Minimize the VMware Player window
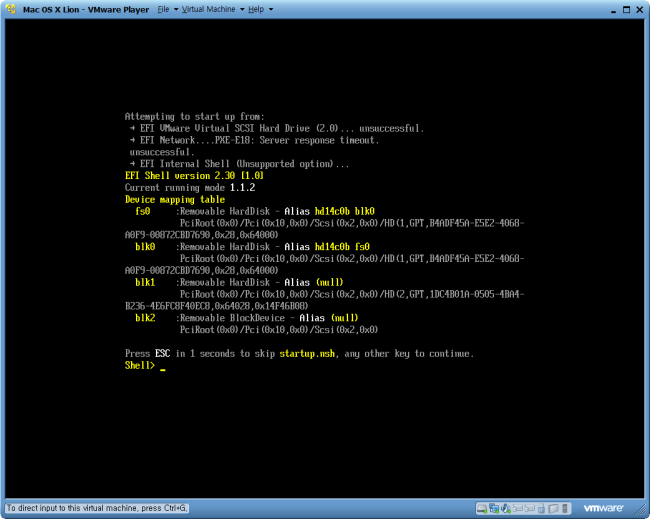 pos(614,10)
